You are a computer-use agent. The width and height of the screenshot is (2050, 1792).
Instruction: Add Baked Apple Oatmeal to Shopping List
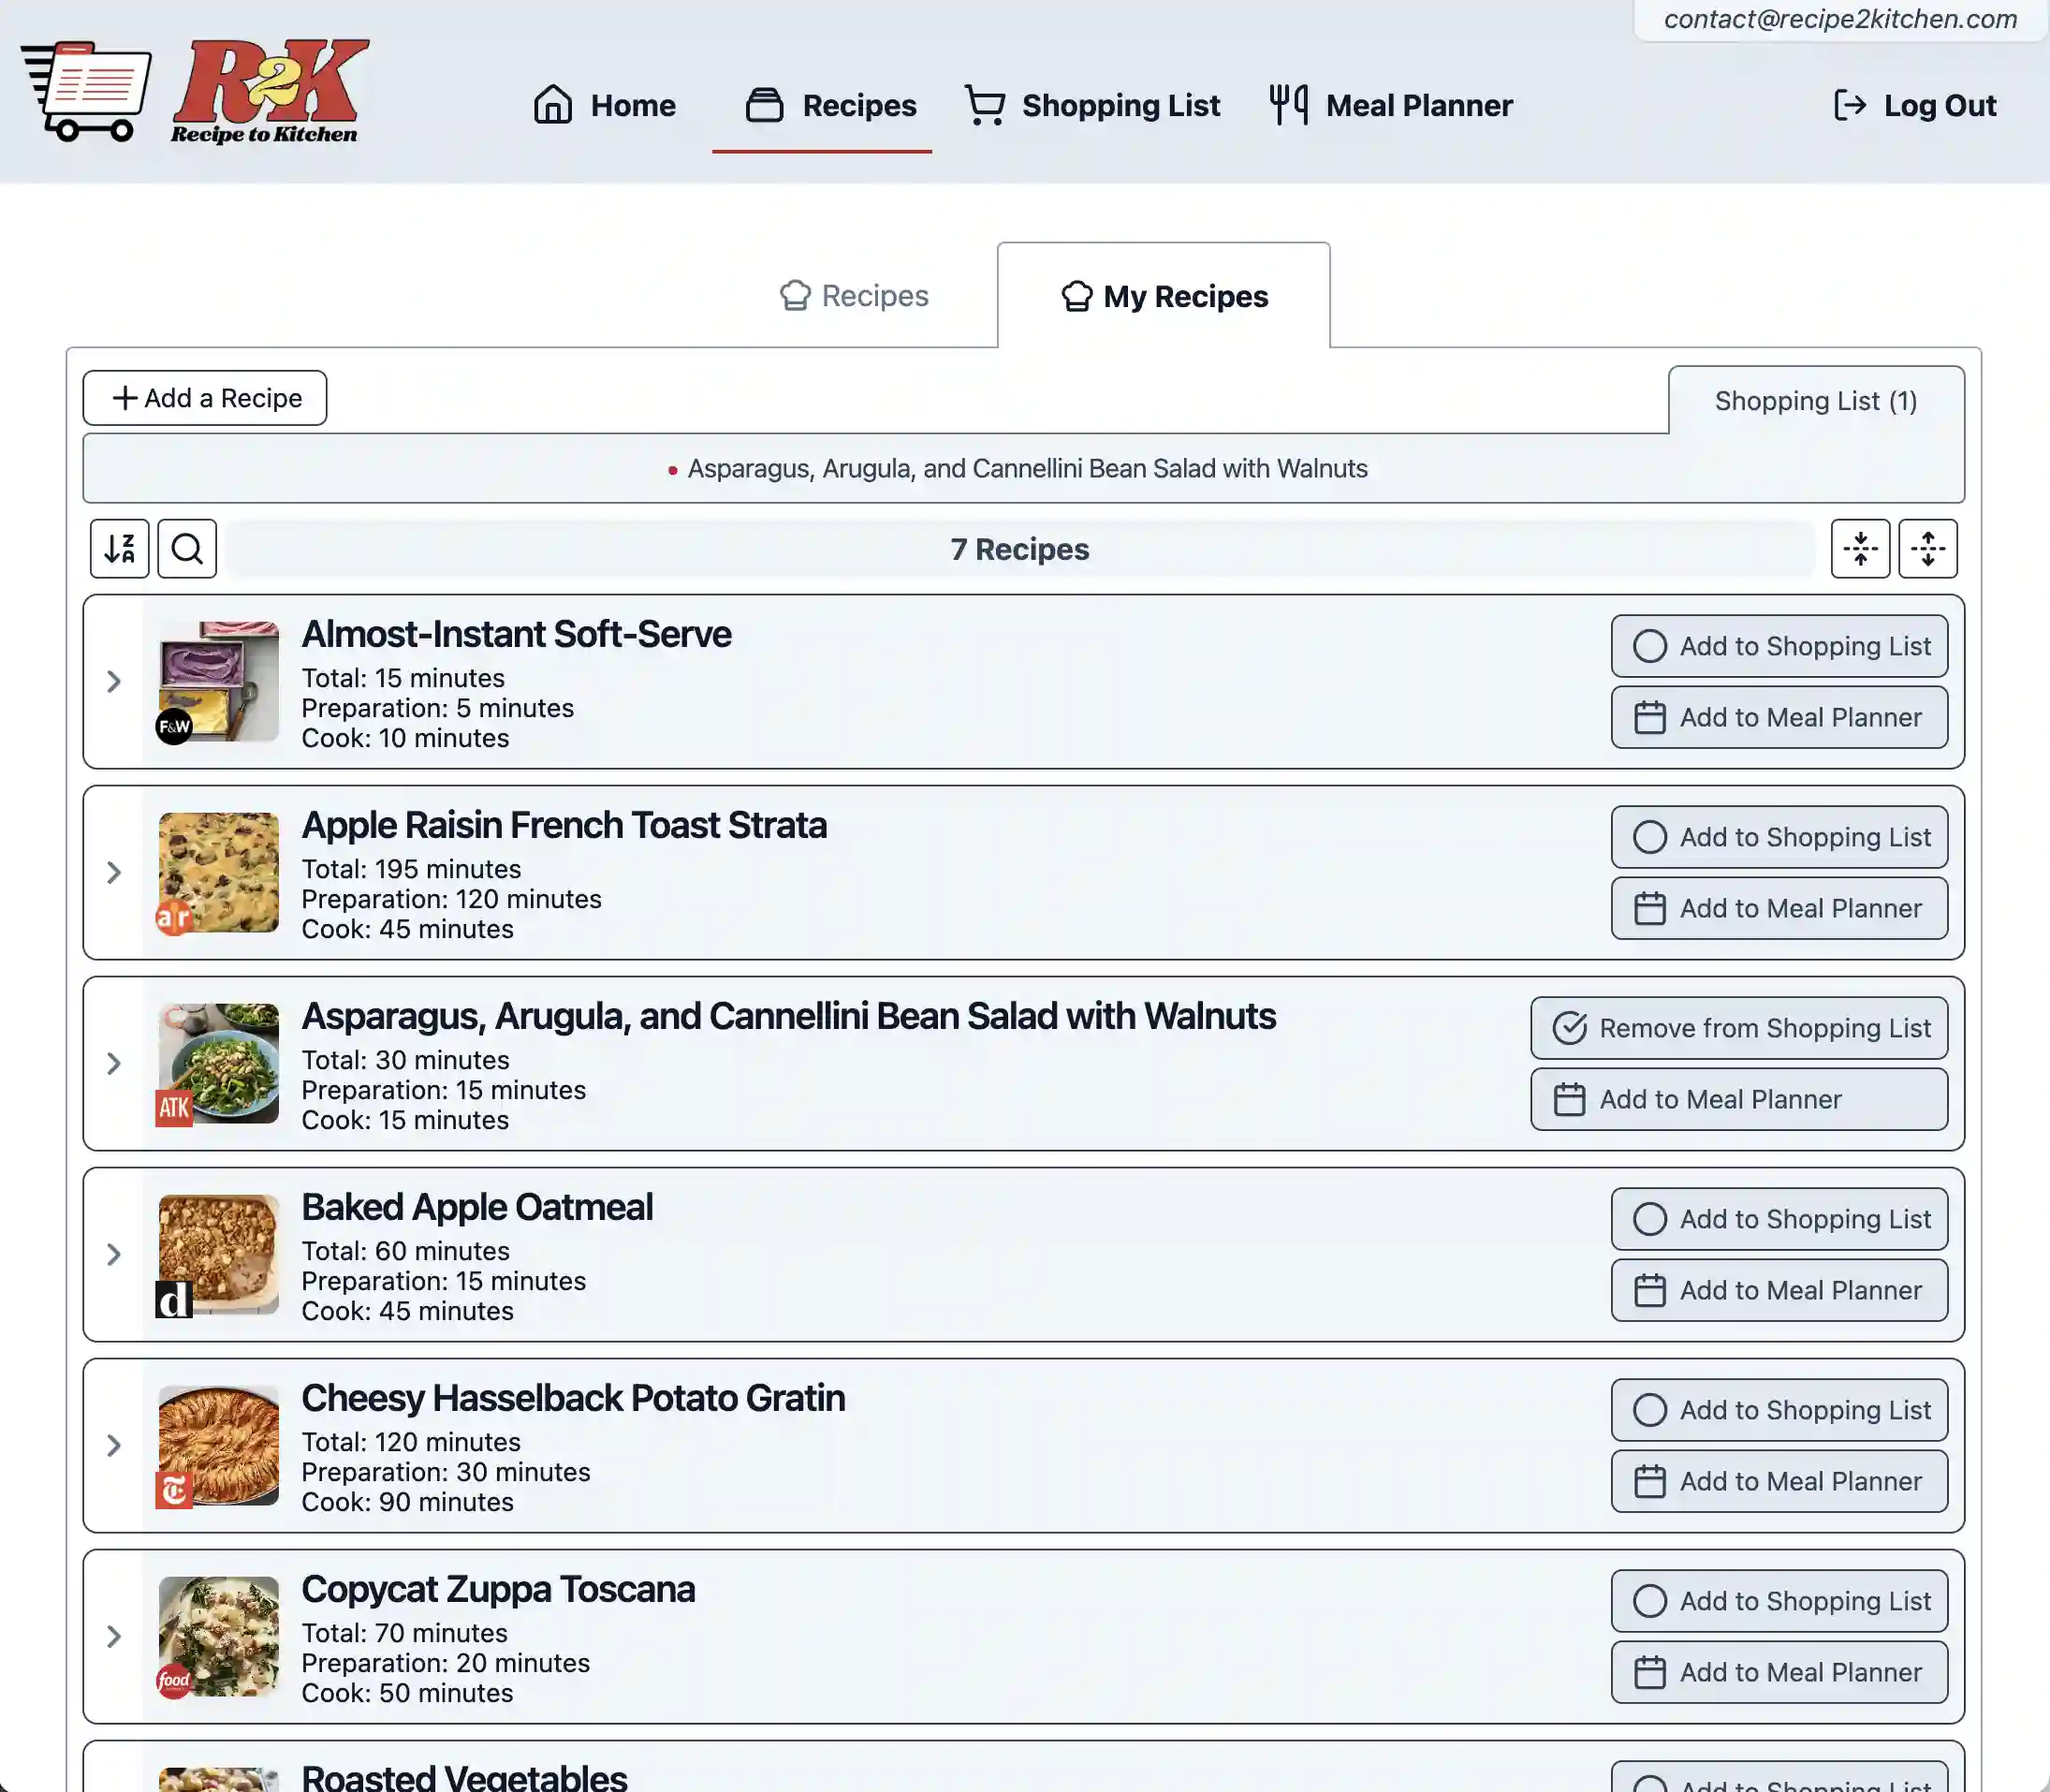1779,1218
